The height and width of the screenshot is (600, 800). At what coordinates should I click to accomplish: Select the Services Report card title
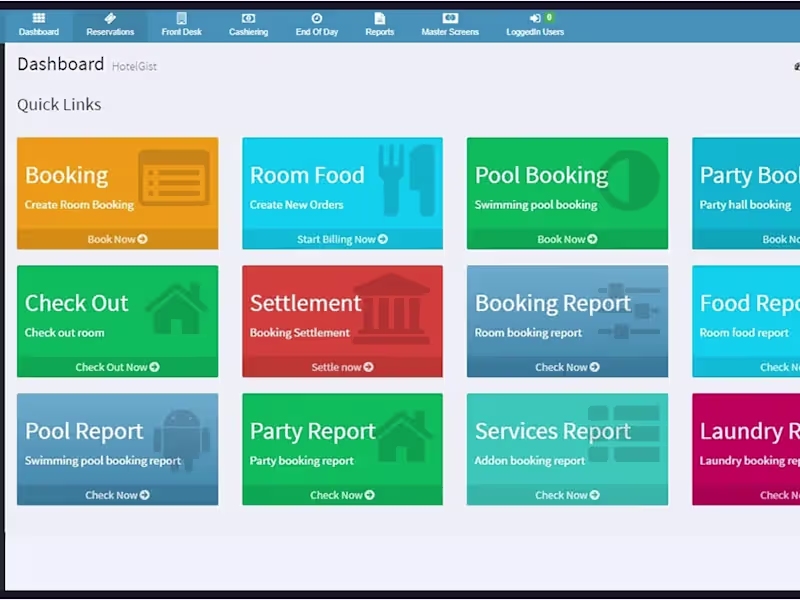pyautogui.click(x=553, y=431)
